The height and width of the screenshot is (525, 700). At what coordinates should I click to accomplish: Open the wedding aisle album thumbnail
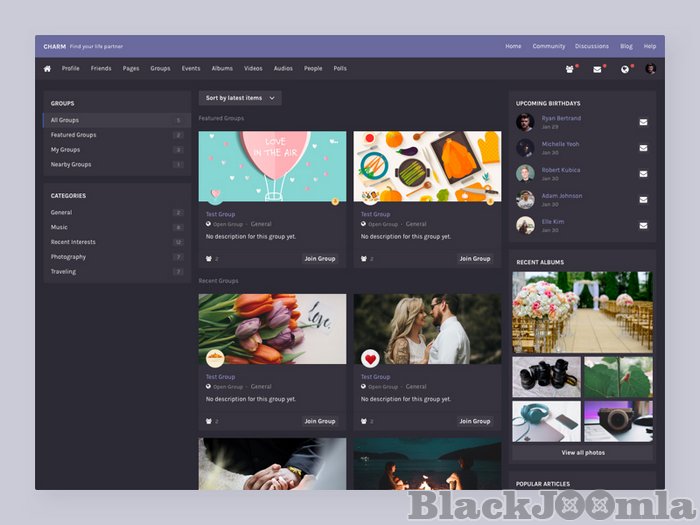[582, 311]
